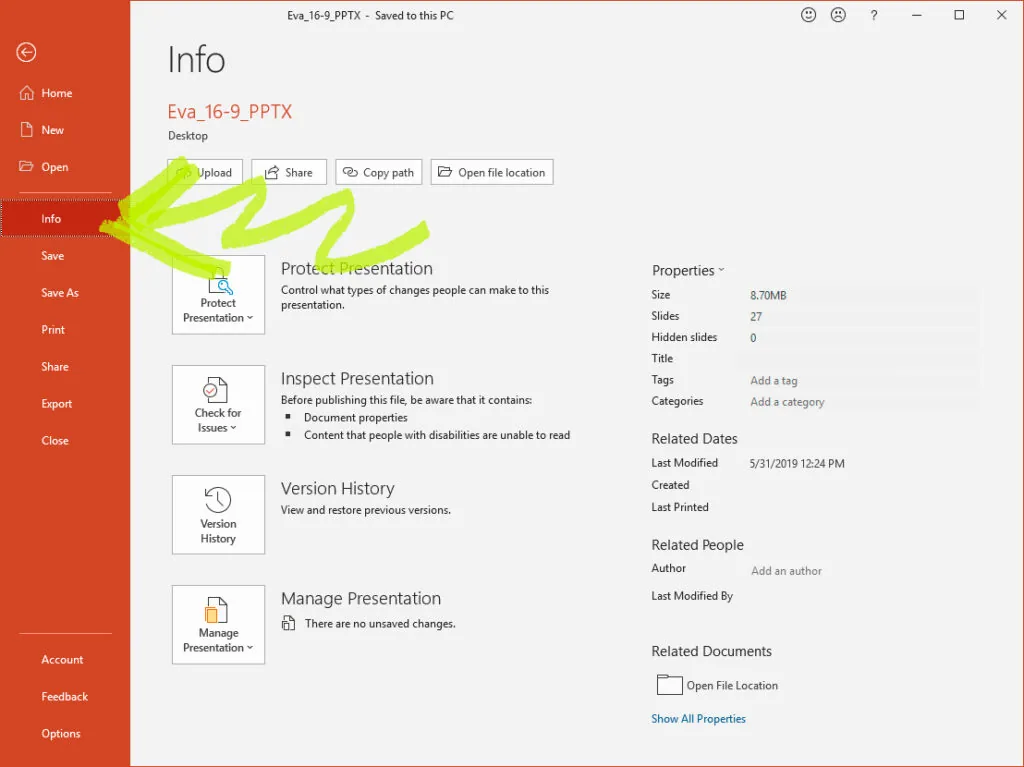
Task: Click the Add a category field
Action: [x=787, y=402]
